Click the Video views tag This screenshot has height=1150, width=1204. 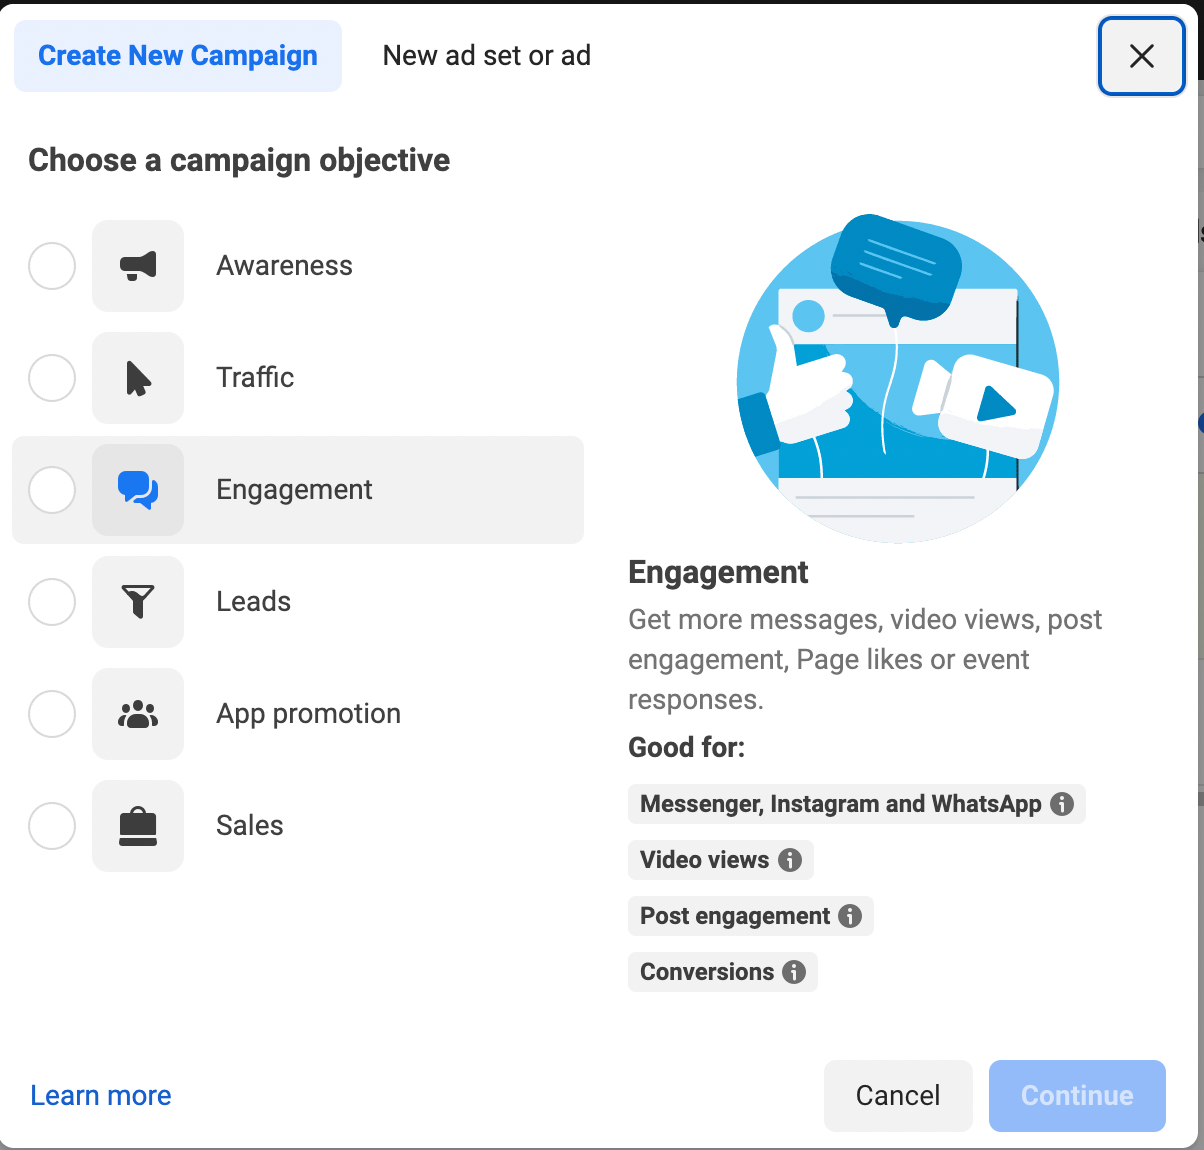720,860
